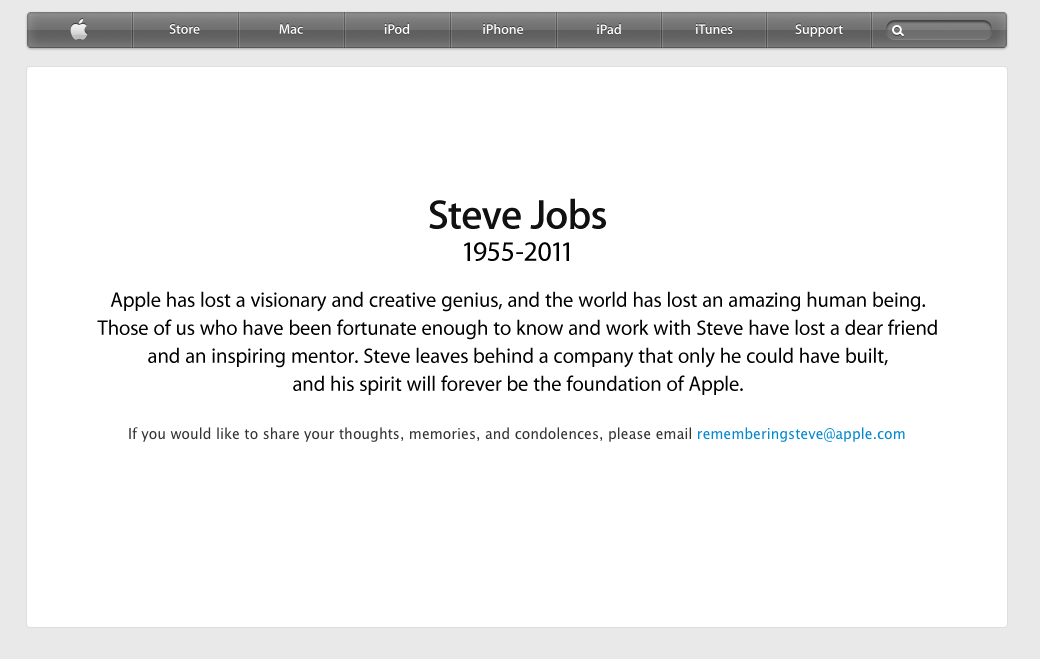Click the search magnifier icon
The image size is (1040, 659).
(897, 30)
